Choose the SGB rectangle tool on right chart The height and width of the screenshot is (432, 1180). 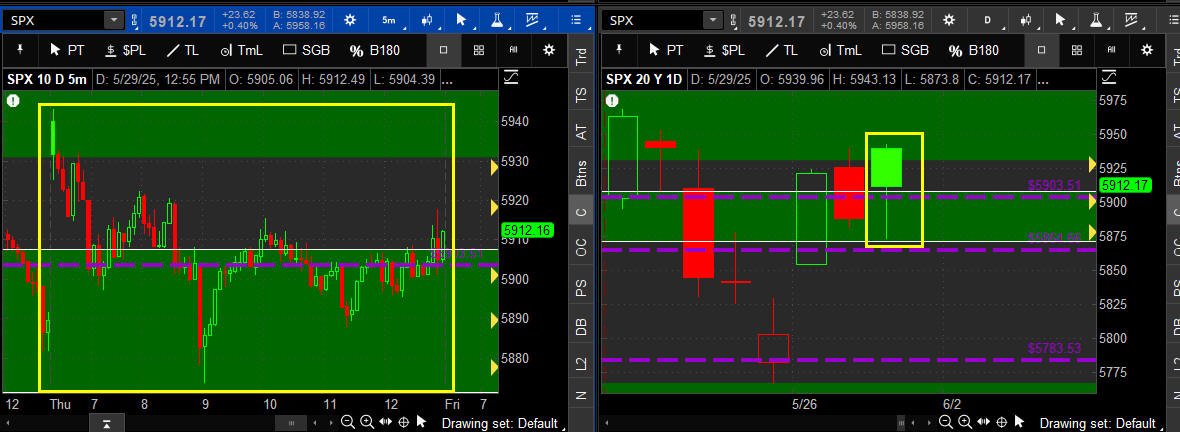coord(905,50)
